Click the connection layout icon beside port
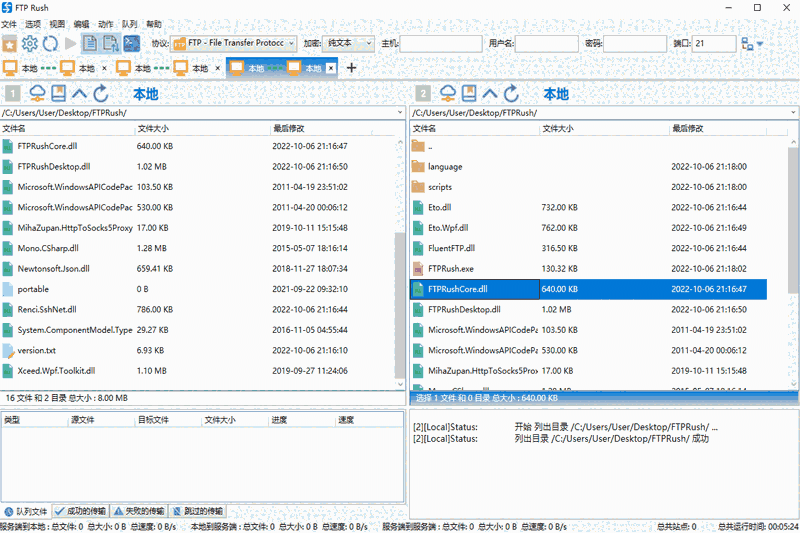 tap(747, 44)
